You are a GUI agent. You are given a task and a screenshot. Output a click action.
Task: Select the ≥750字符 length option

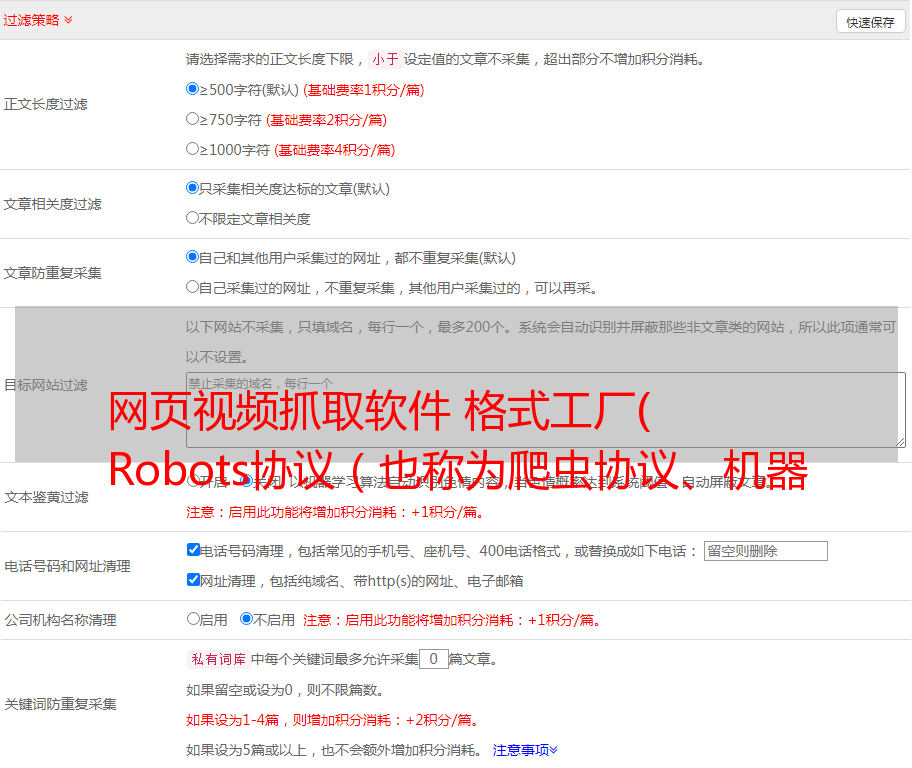[193, 119]
